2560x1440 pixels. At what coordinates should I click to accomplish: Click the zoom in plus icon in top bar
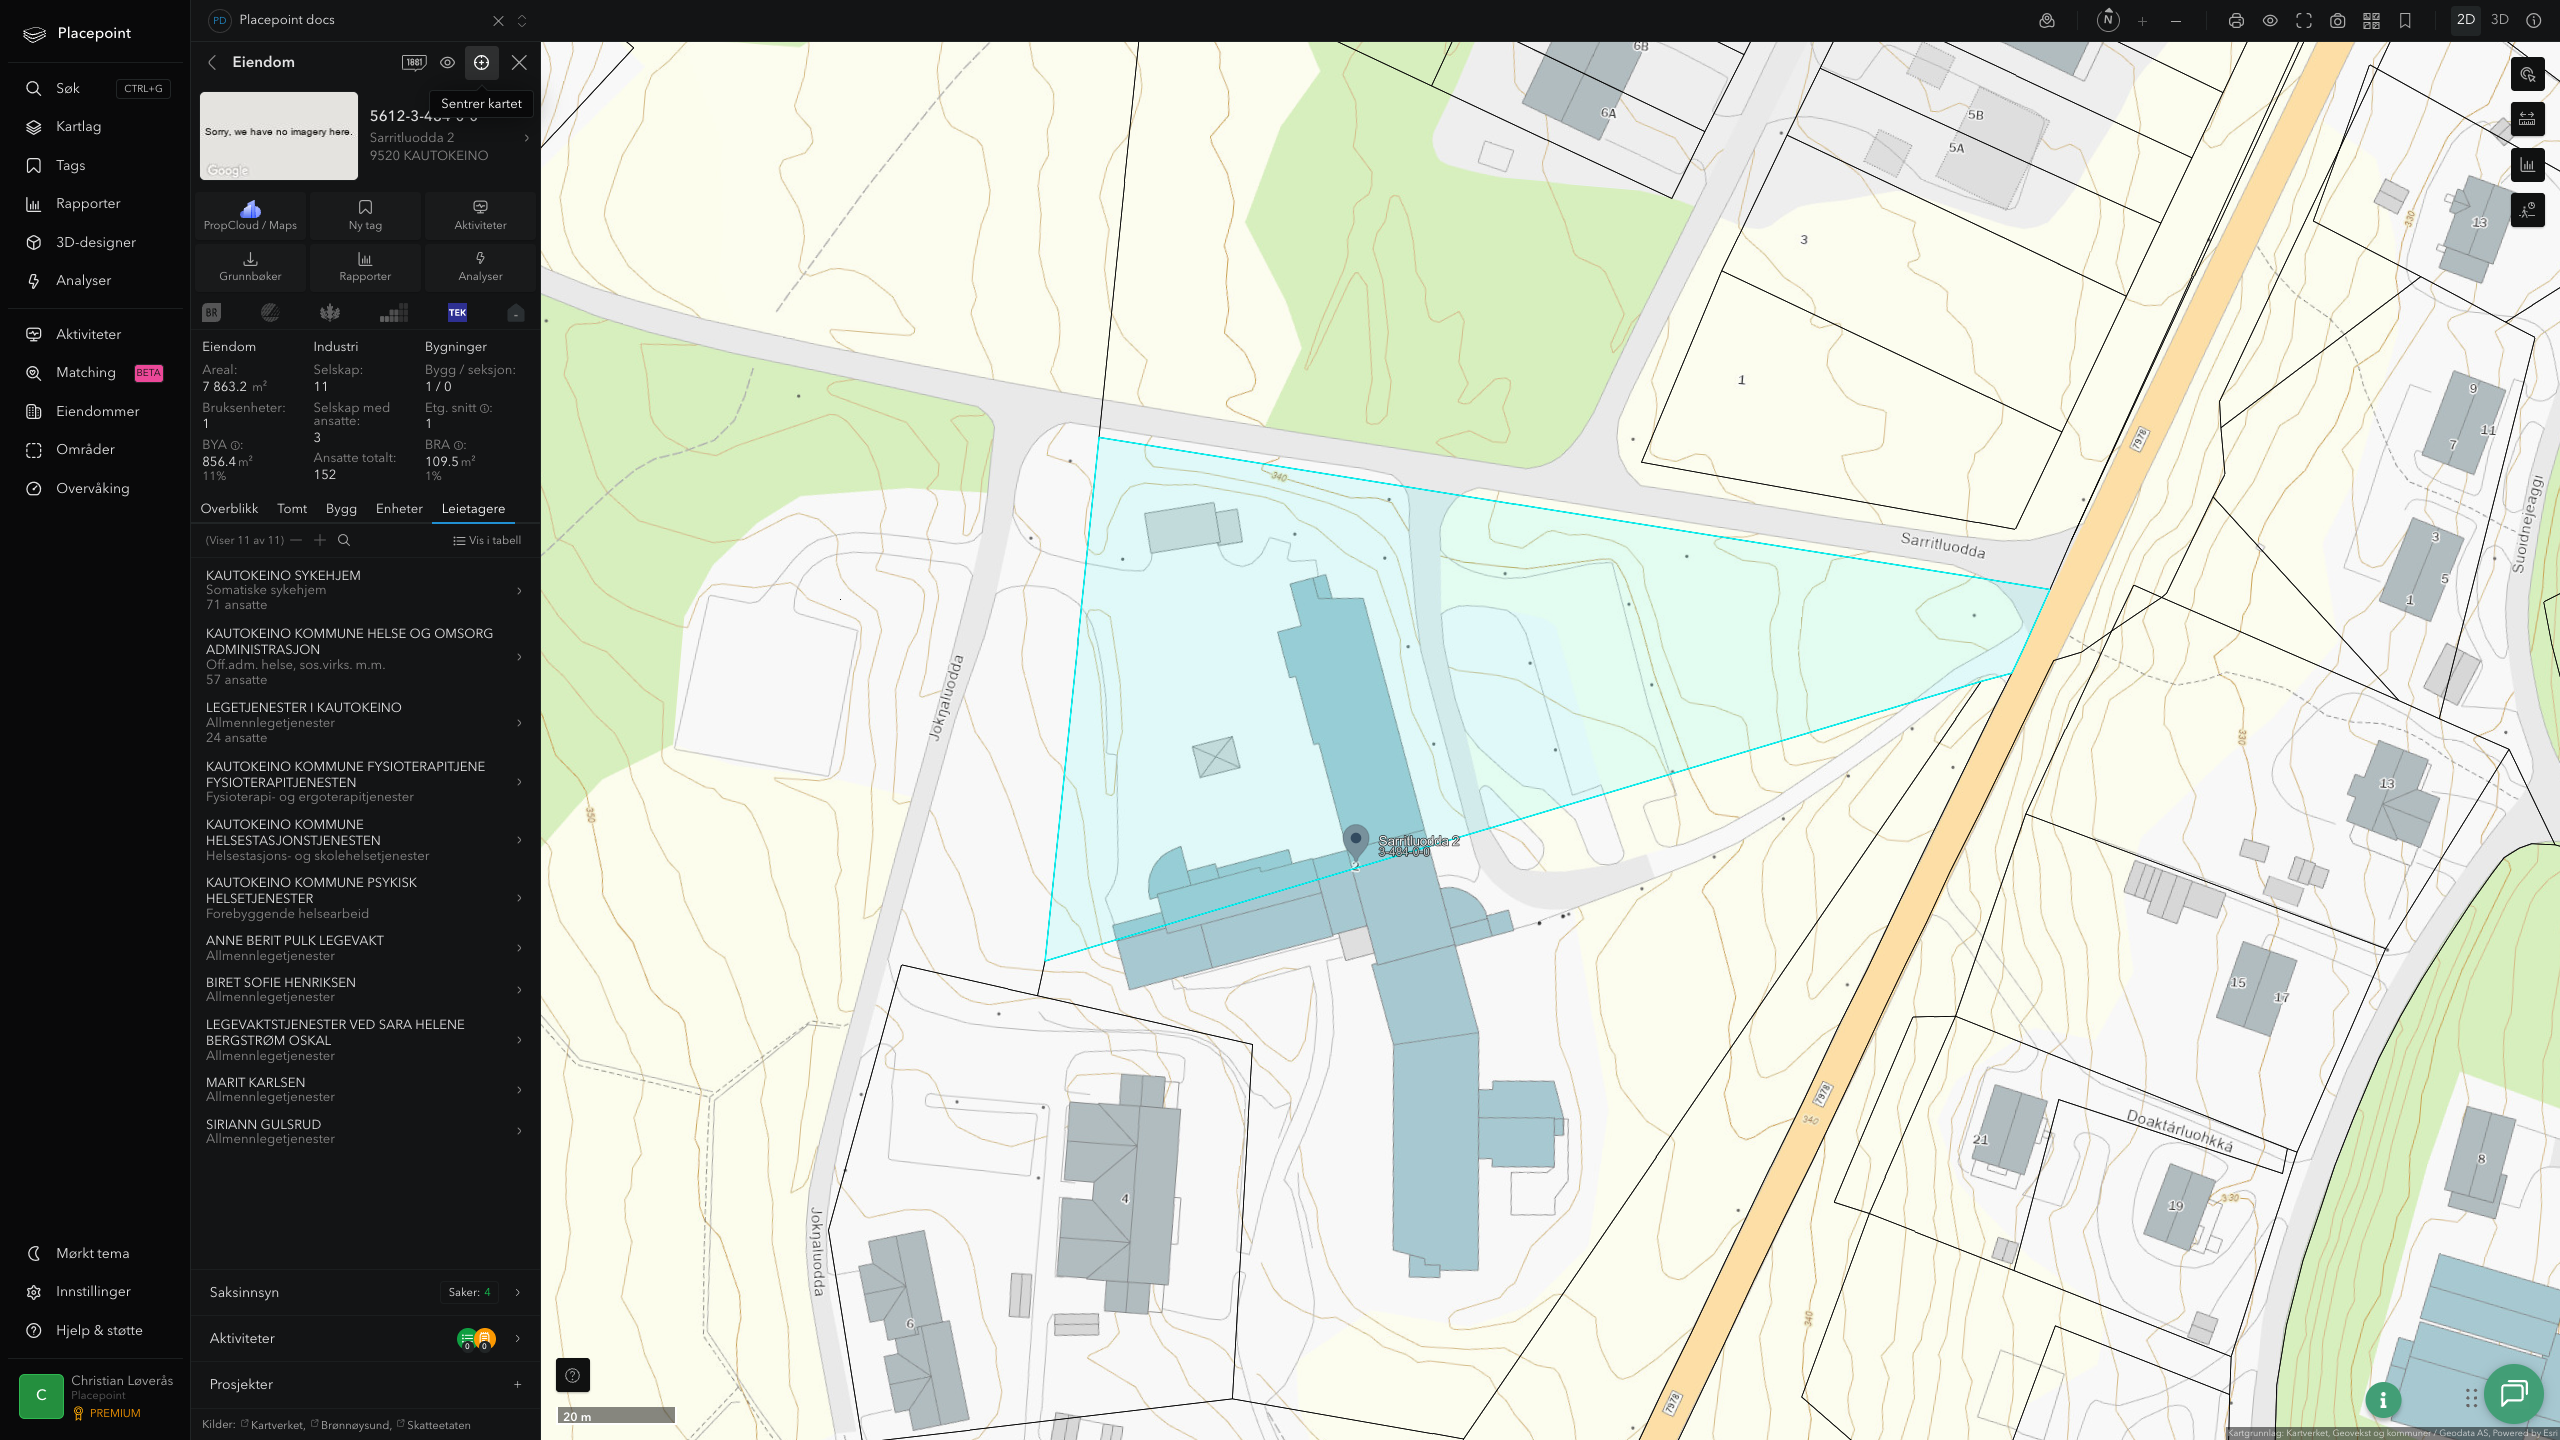(2142, 20)
